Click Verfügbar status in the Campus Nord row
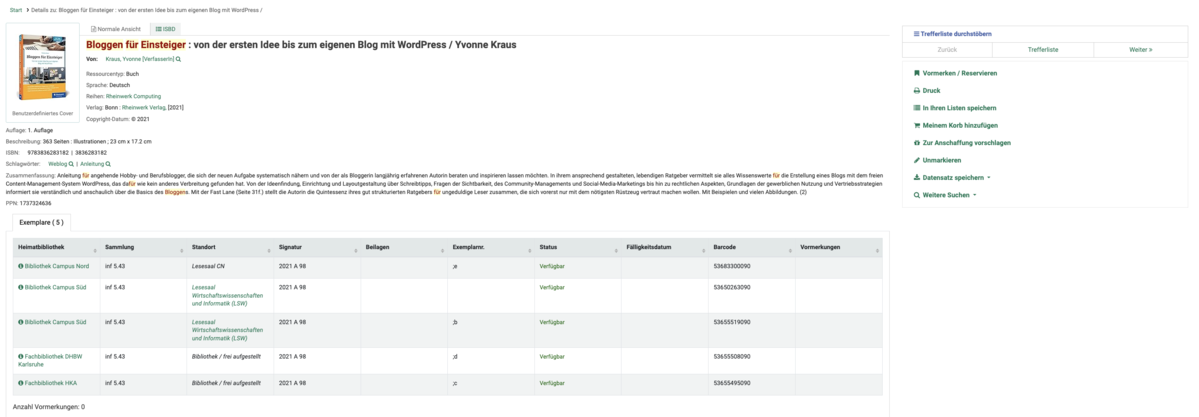Viewport: 1199px width, 417px height. pyautogui.click(x=552, y=266)
